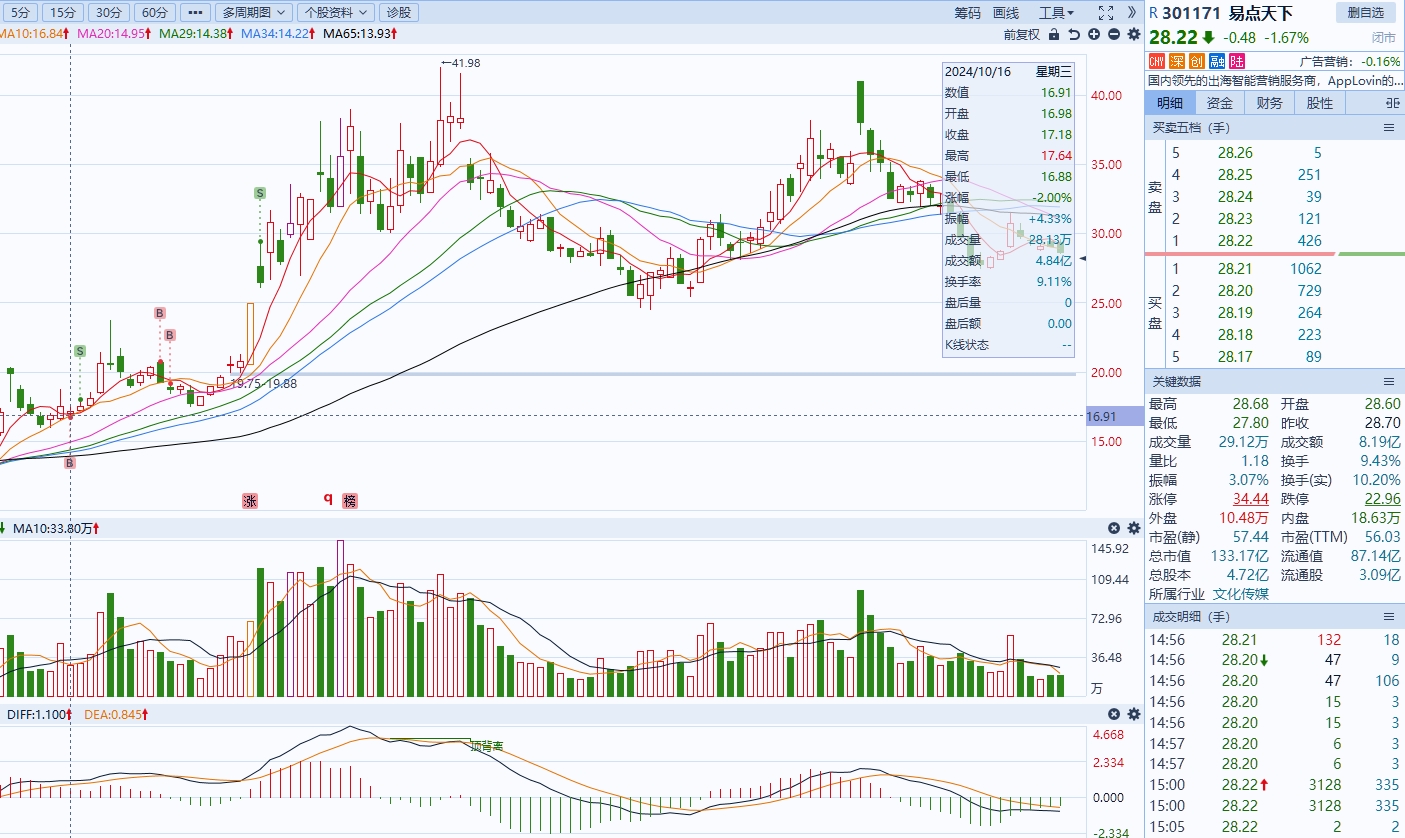Image resolution: width=1405 pixels, height=838 pixels.
Task: Click the 融 margin badge
Action: (x=1218, y=62)
